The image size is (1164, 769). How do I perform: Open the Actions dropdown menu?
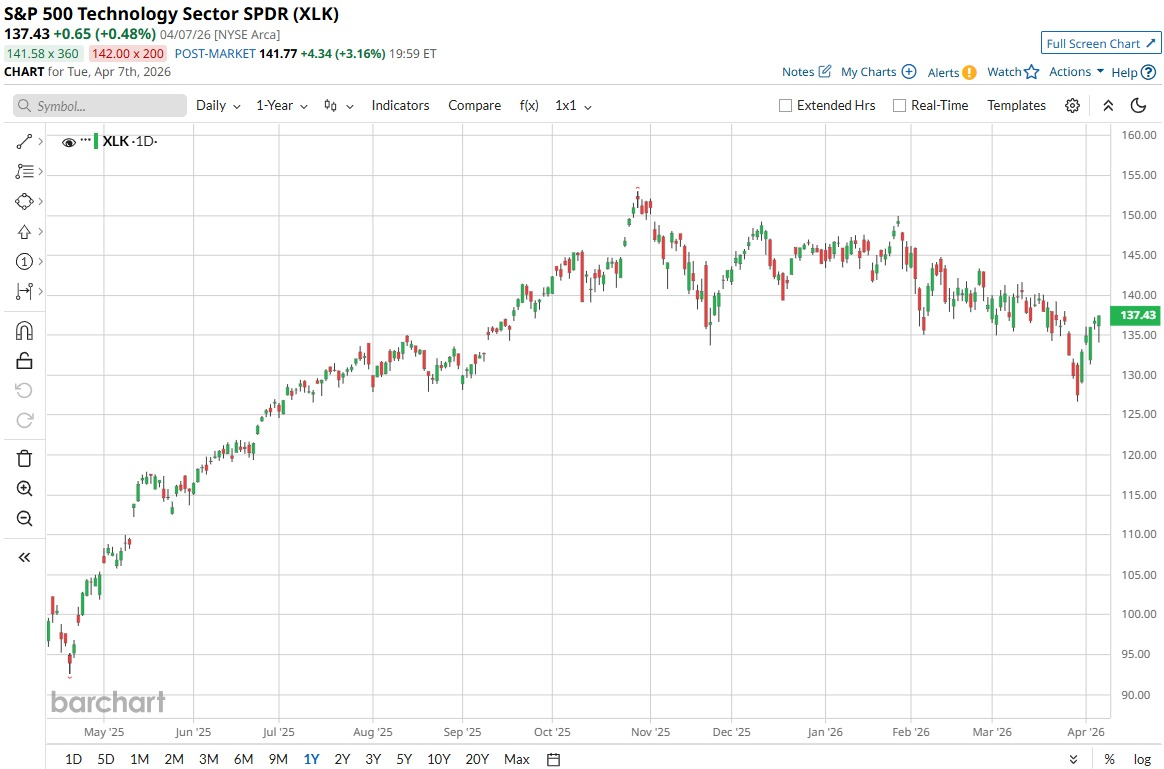pyautogui.click(x=1076, y=72)
